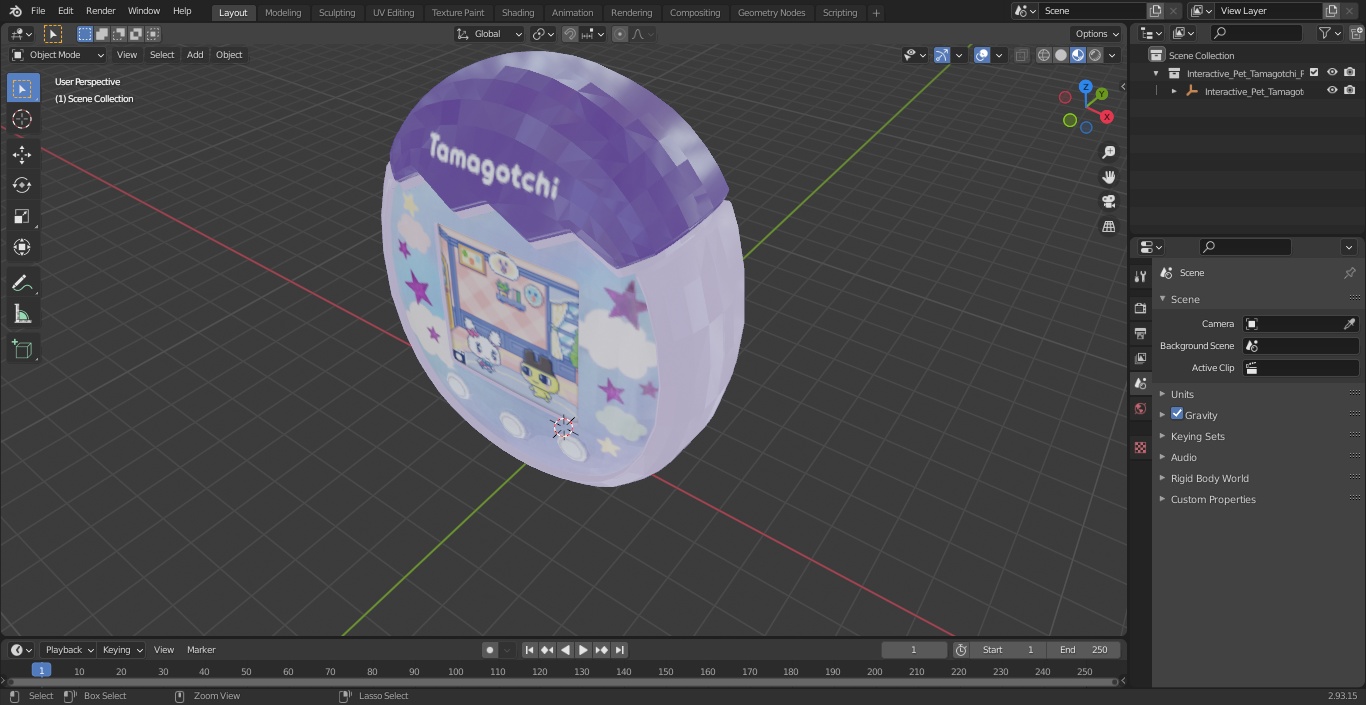Pick the Measure tool
1366x705 pixels.
22,315
